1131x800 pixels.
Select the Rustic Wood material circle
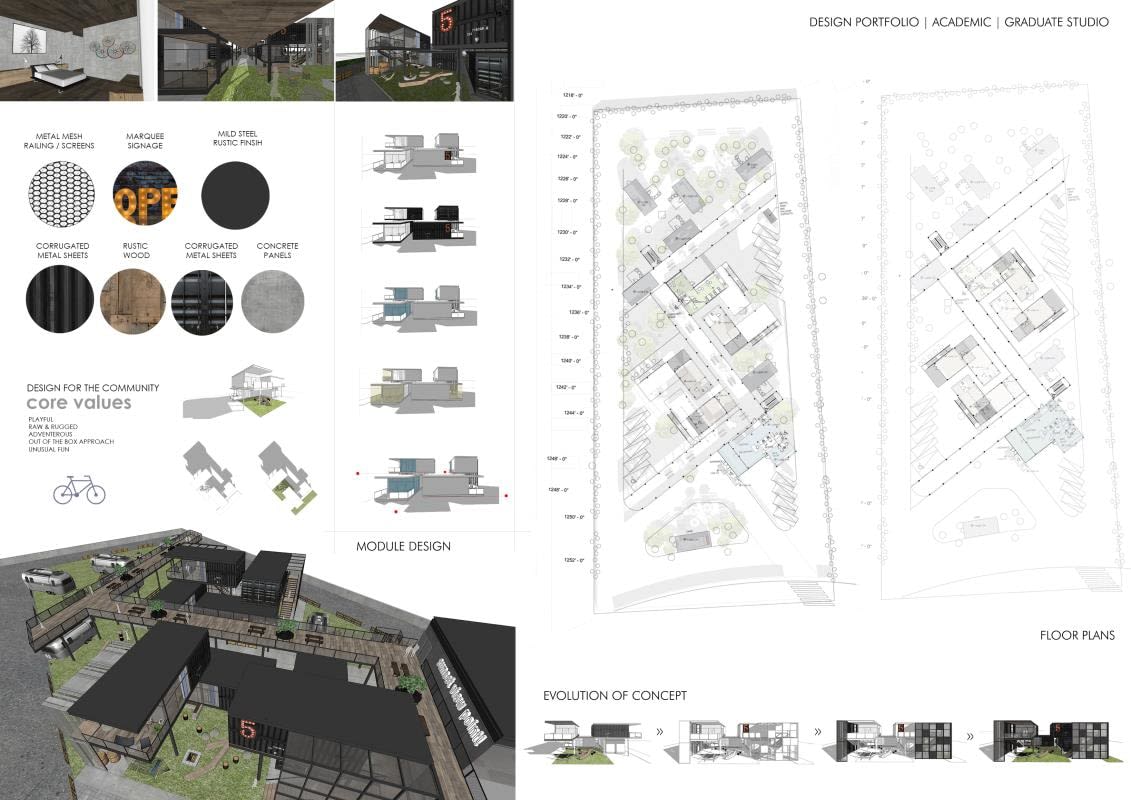click(132, 301)
